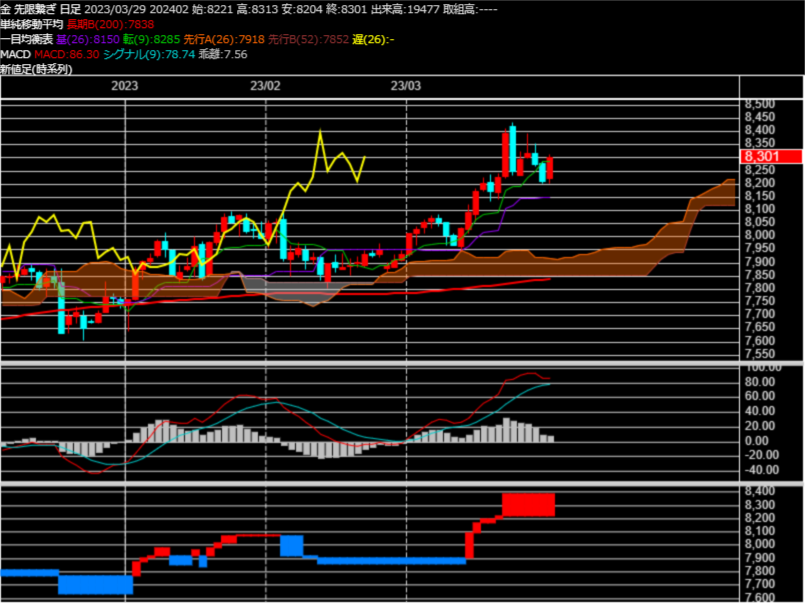Click the large red block in the 新値足 panel
The width and height of the screenshot is (805, 603).
(x=528, y=505)
